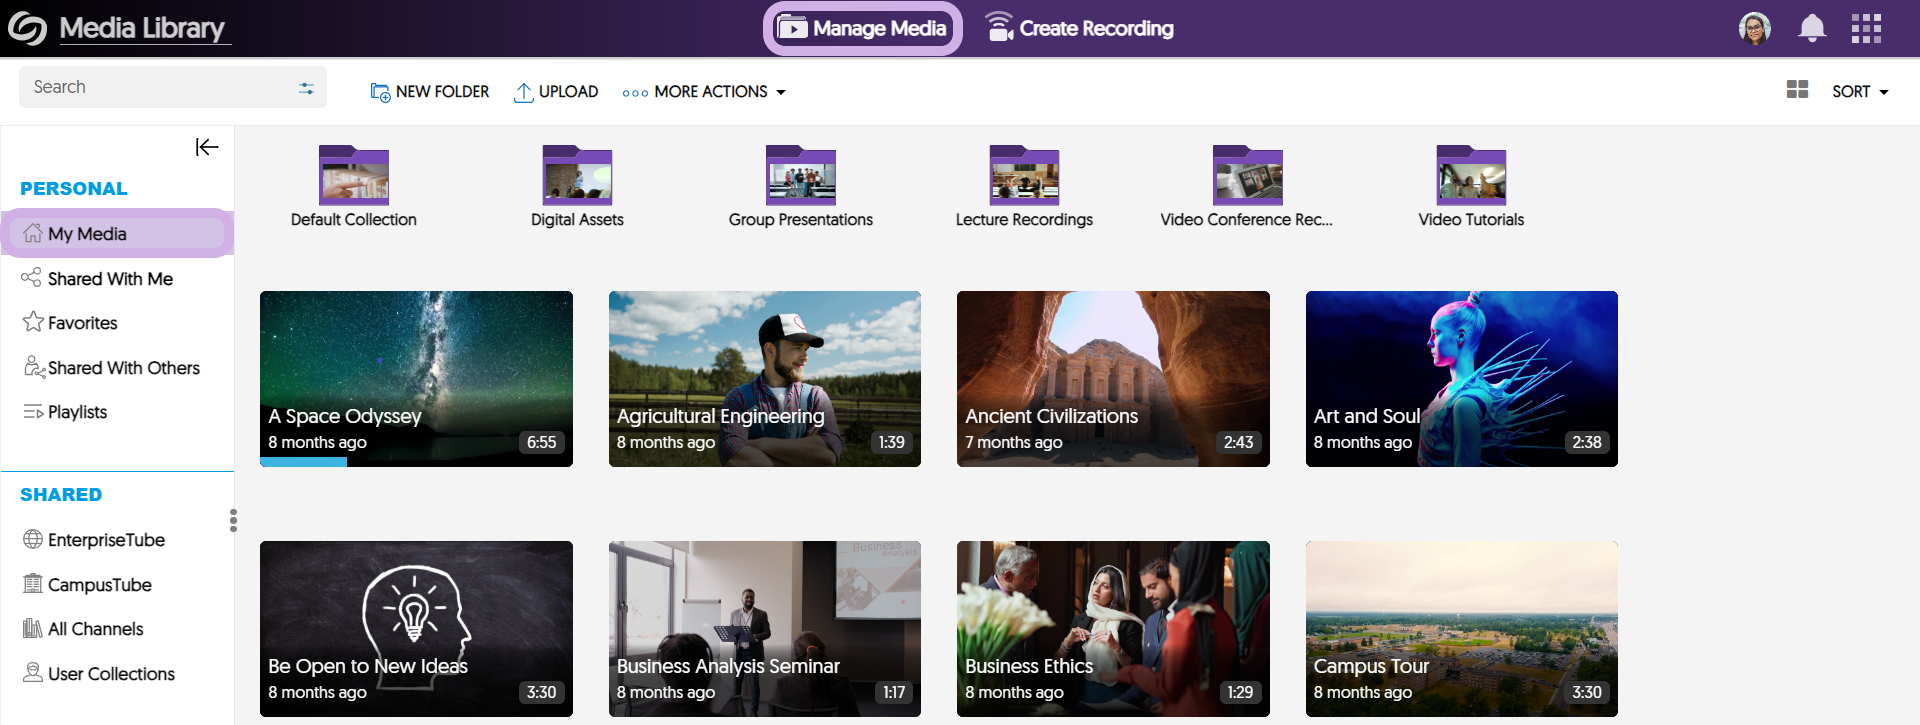Switch to the Create Recording tab
This screenshot has height=725, width=1920.
click(x=1079, y=28)
